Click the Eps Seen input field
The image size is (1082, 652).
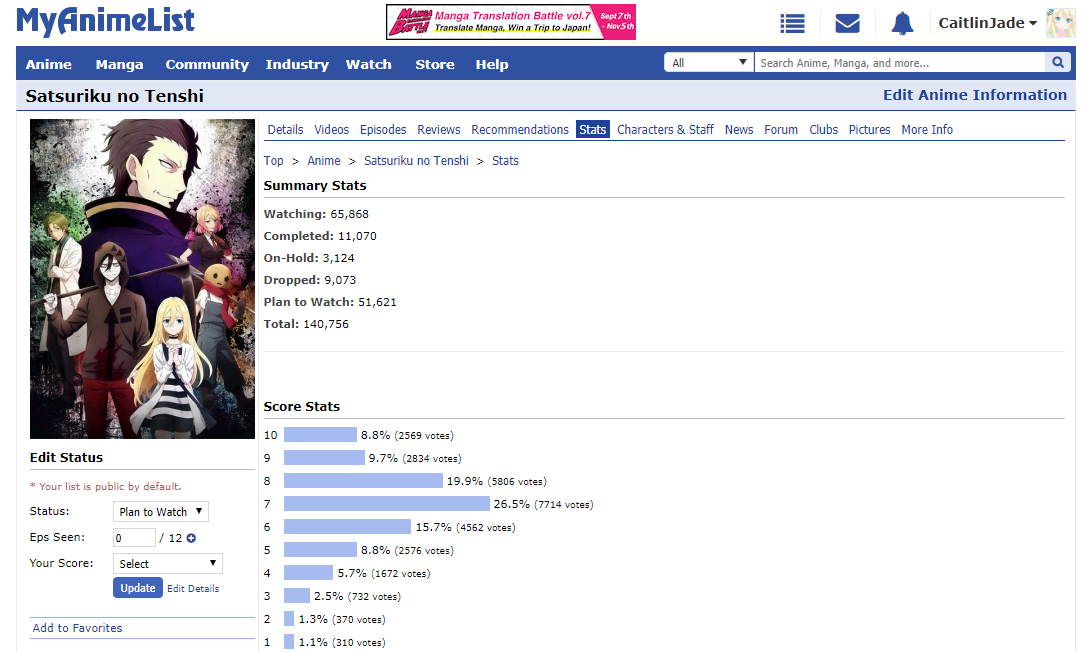[135, 537]
